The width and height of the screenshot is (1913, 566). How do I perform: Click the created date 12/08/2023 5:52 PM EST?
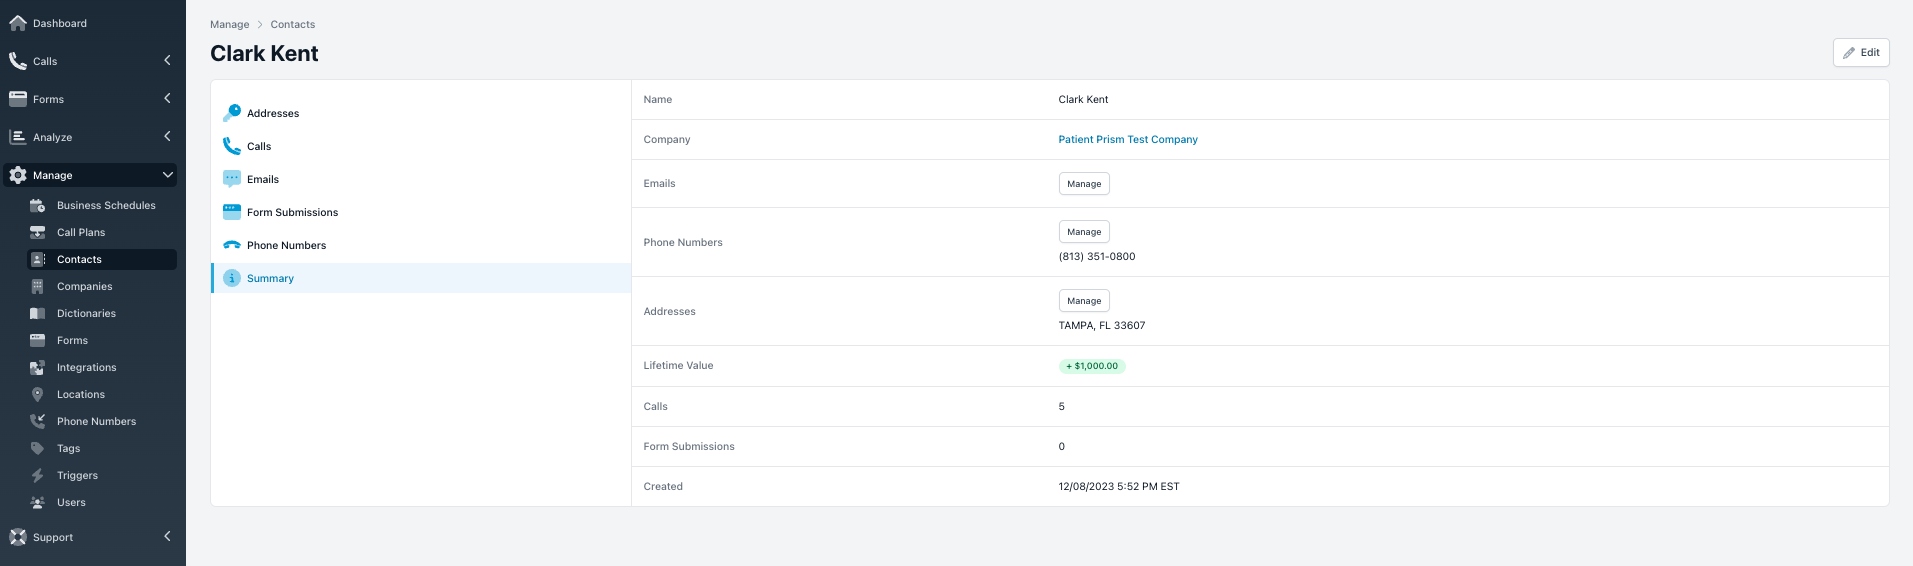click(1118, 487)
